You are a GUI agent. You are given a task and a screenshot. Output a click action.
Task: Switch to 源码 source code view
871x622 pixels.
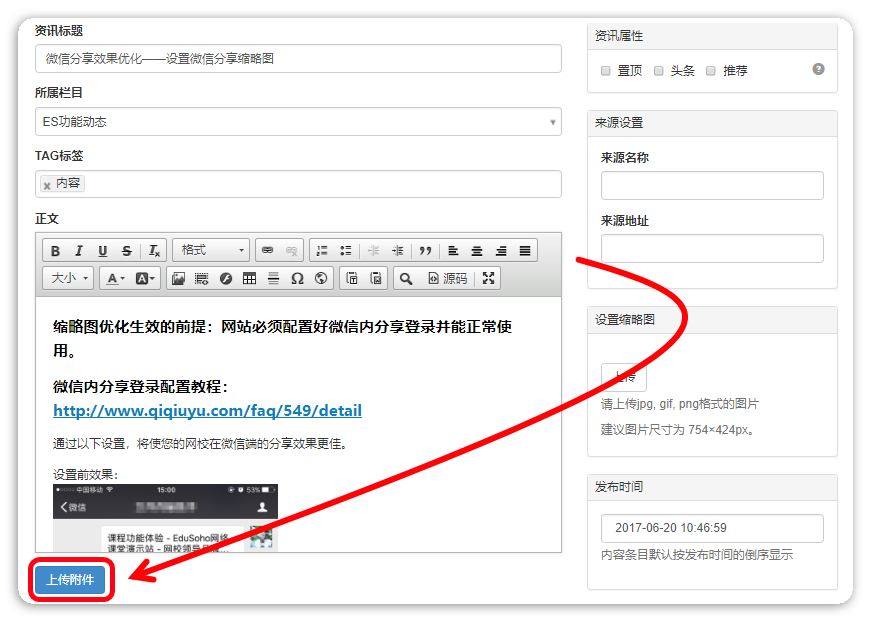(448, 279)
